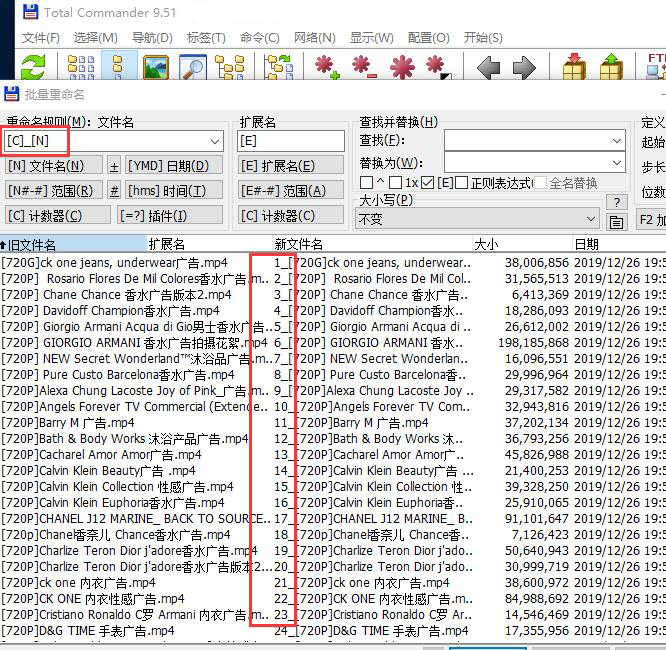Click the extension [E] input field
The height and width of the screenshot is (650, 666).
tap(291, 141)
